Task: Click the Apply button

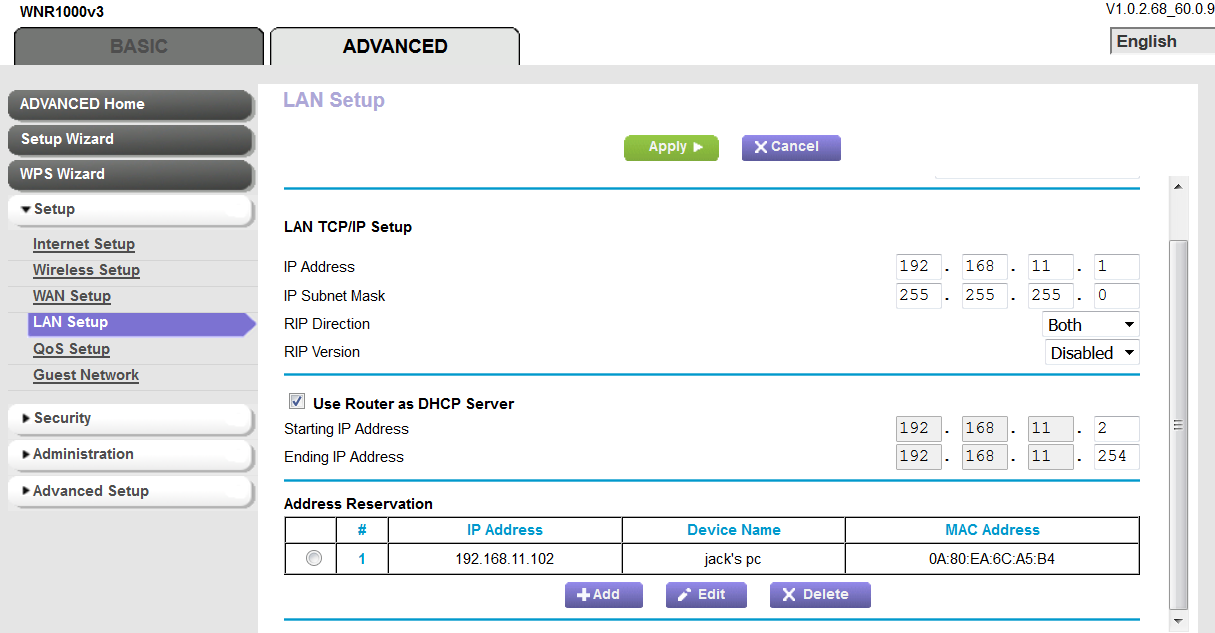Action: pyautogui.click(x=671, y=147)
